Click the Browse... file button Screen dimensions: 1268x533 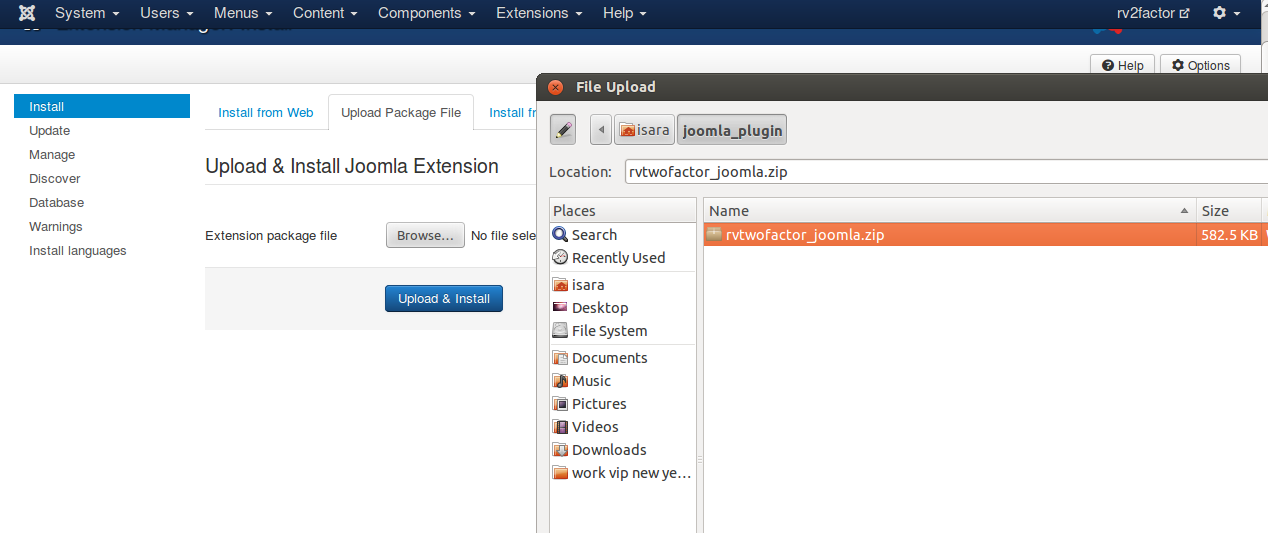click(425, 235)
